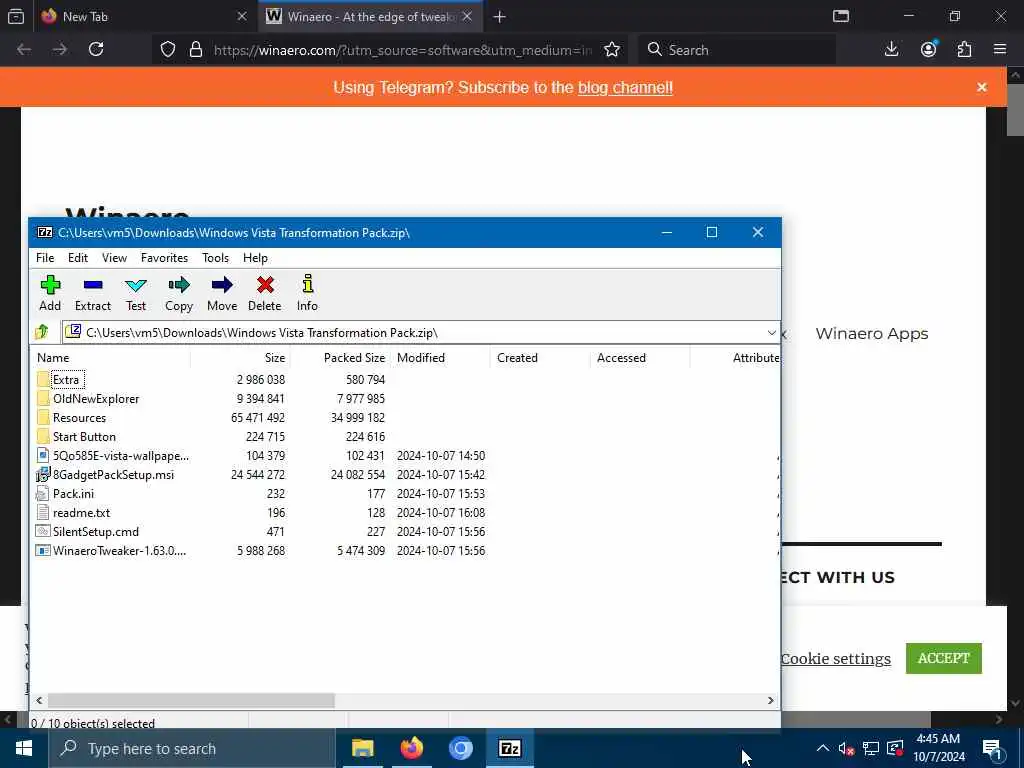Open the View menu in 7-Zip

pyautogui.click(x=114, y=258)
